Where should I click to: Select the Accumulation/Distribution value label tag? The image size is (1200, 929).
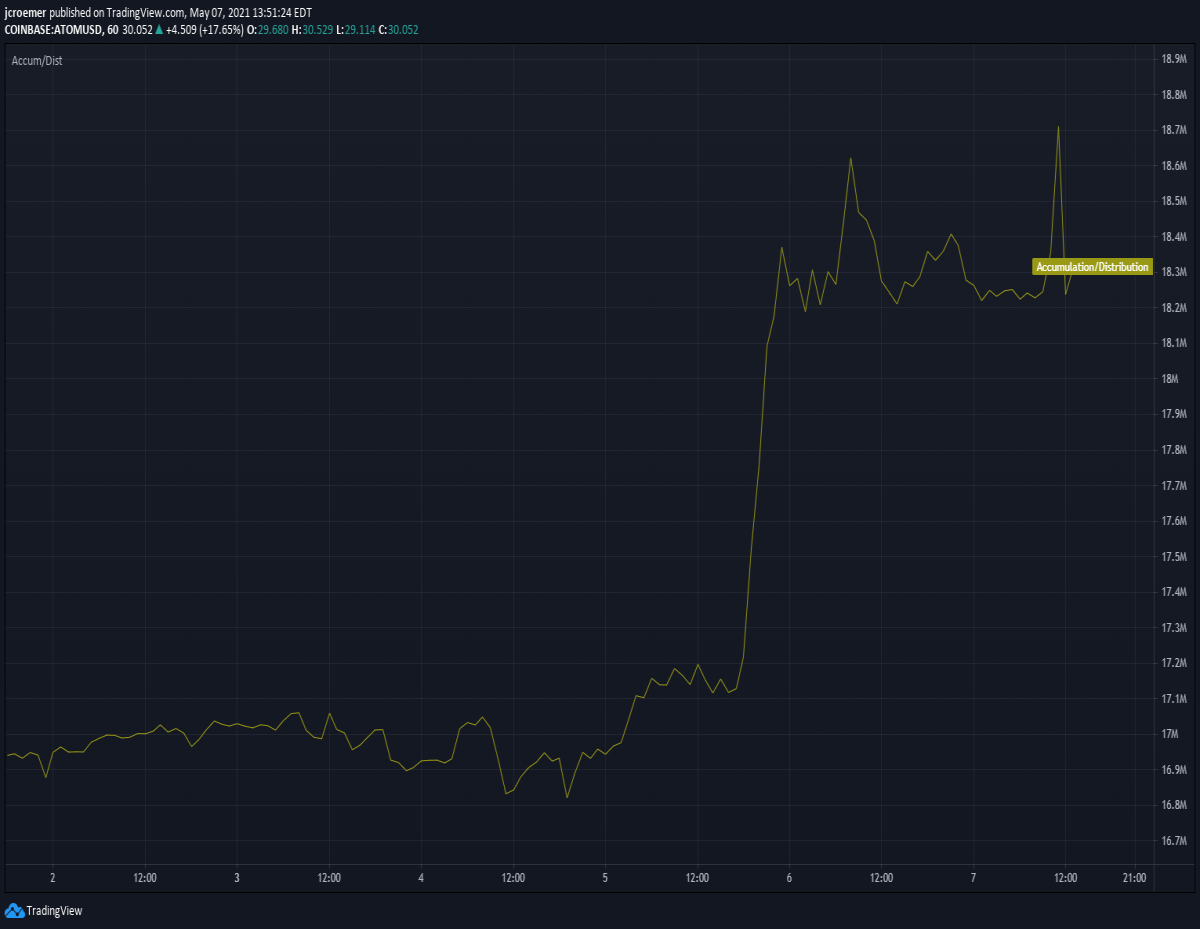coord(1092,267)
